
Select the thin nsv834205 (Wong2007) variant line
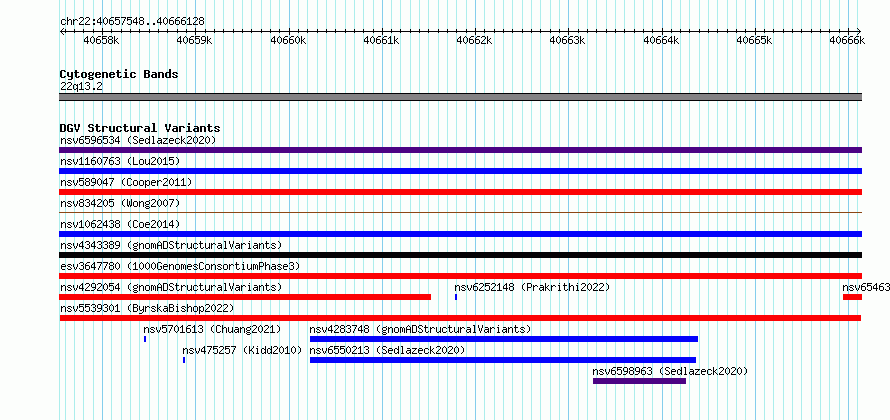point(460,212)
